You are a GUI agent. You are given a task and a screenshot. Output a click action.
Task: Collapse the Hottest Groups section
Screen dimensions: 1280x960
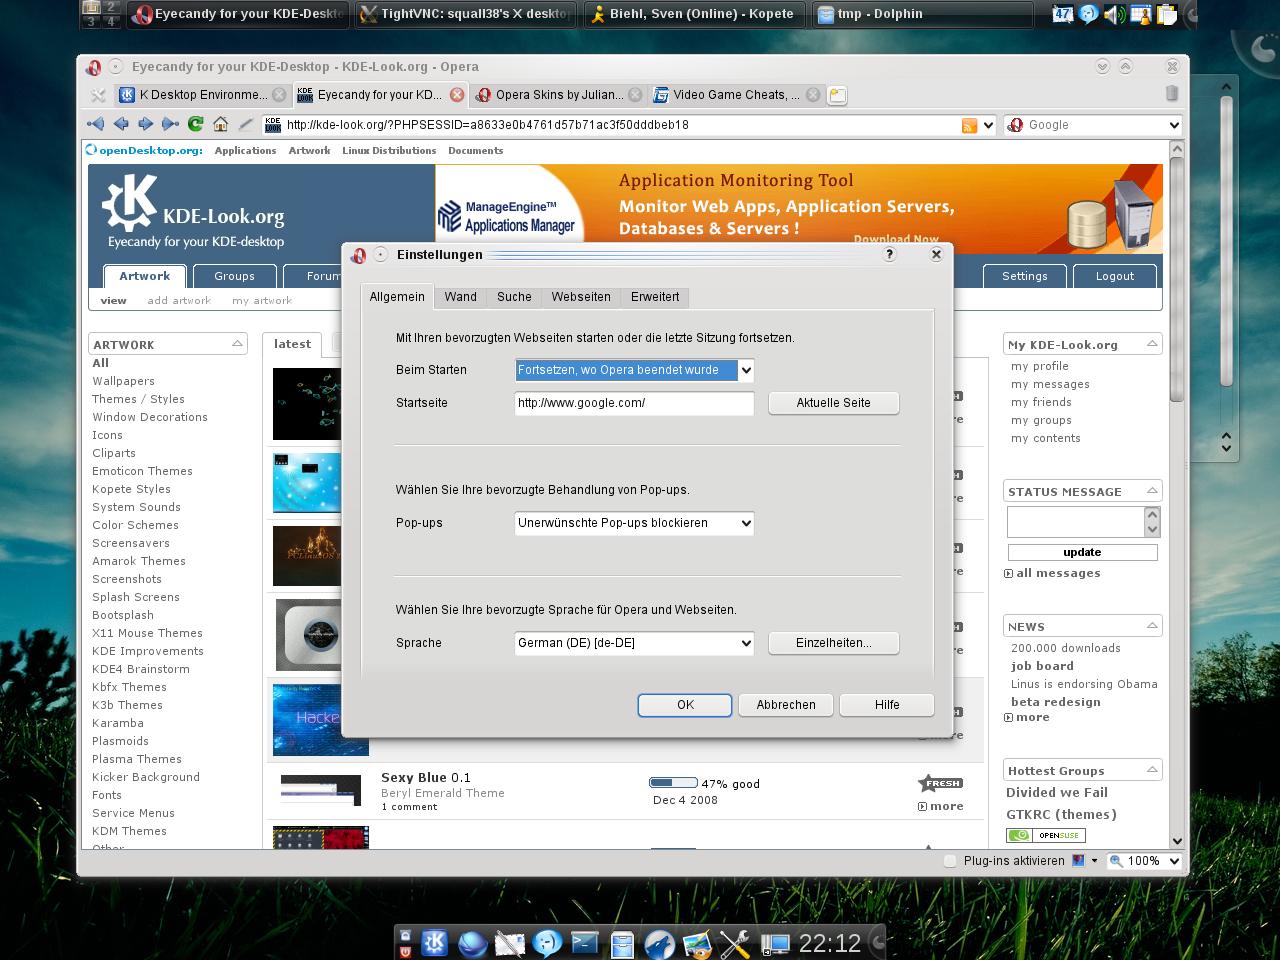click(1152, 770)
